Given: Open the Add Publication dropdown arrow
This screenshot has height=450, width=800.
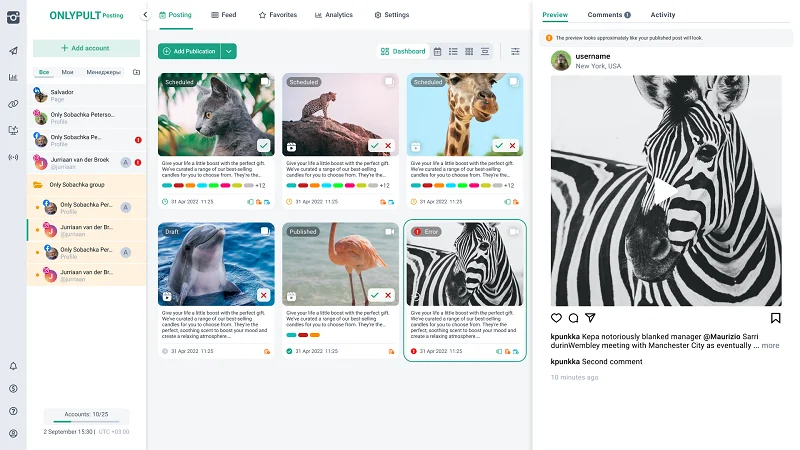Looking at the screenshot, I should click(229, 51).
